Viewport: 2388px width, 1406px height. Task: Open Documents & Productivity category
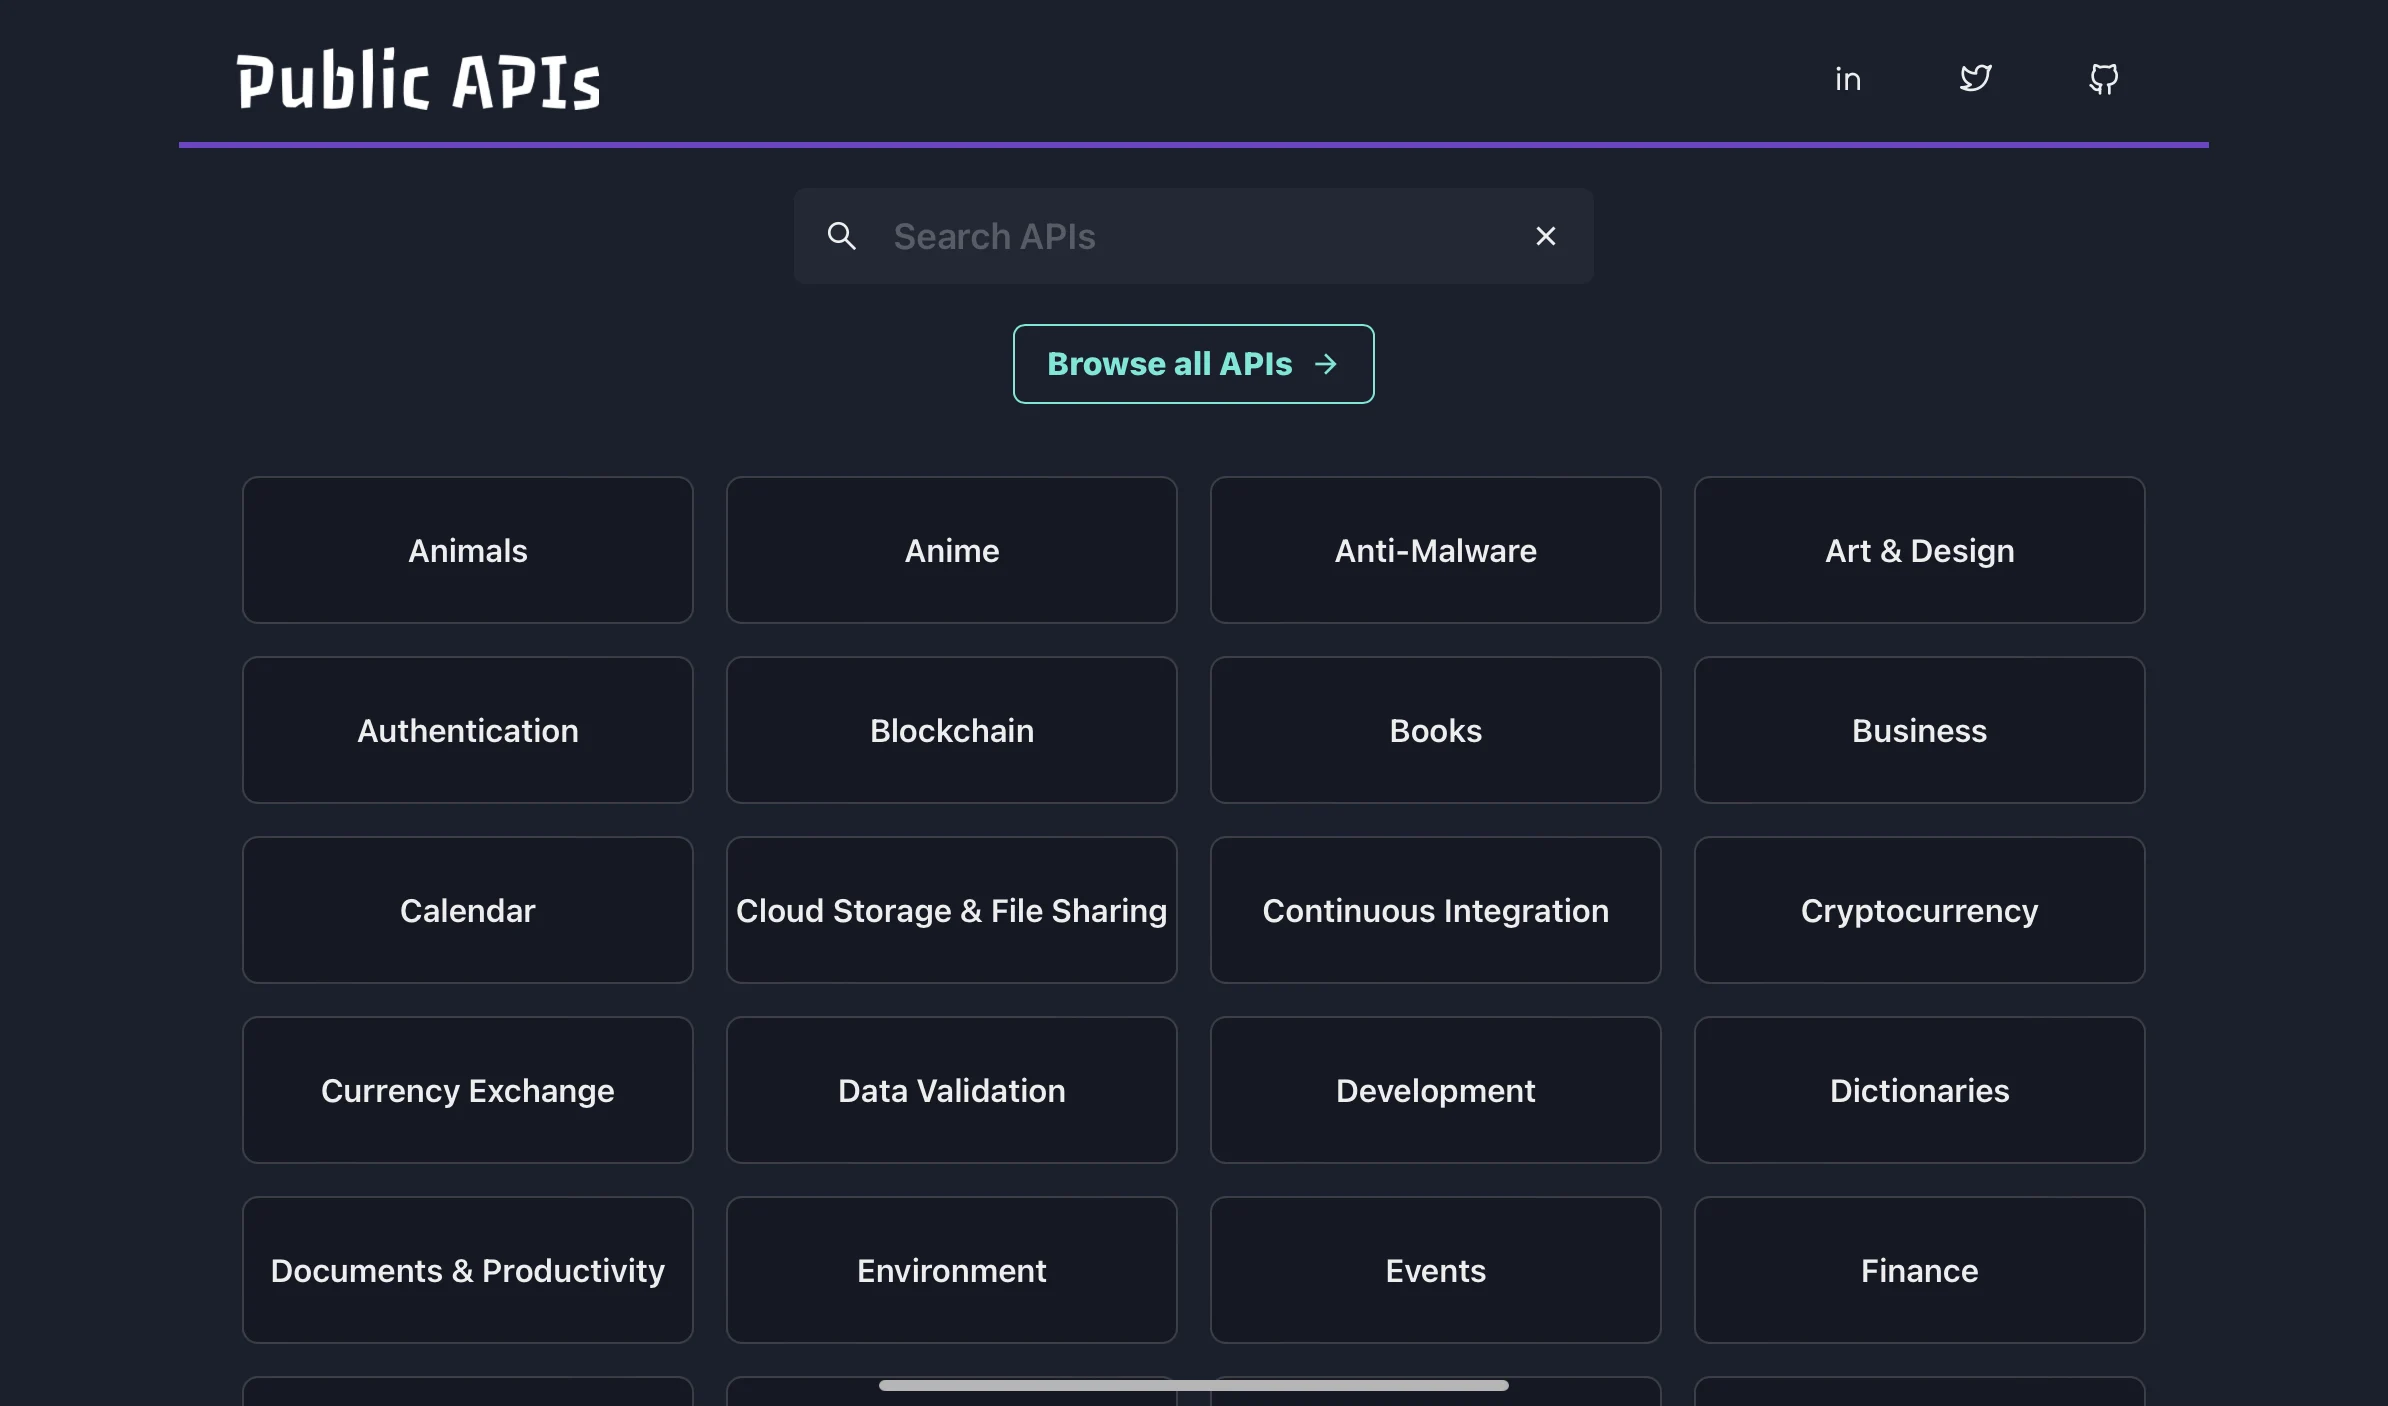pos(468,1270)
